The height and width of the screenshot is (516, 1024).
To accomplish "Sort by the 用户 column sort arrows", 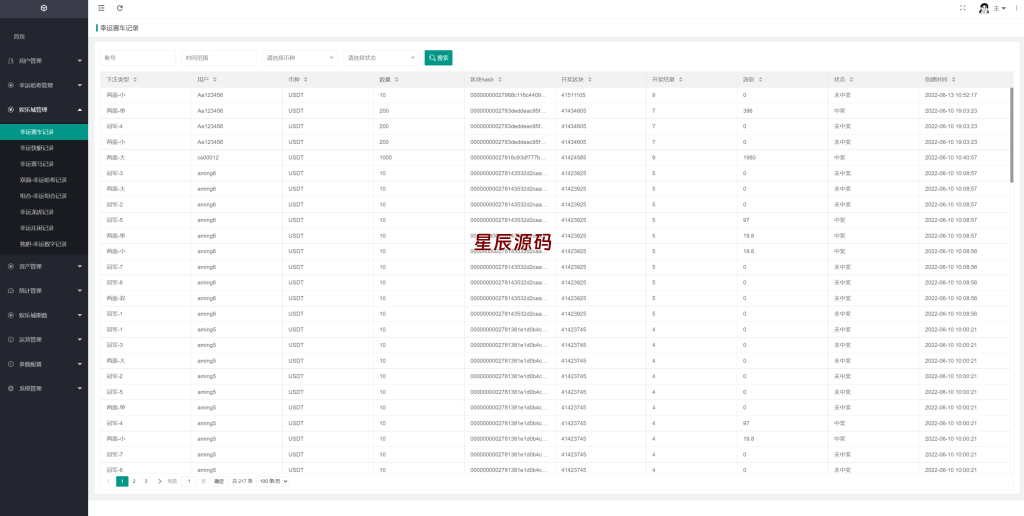I will click(215, 80).
